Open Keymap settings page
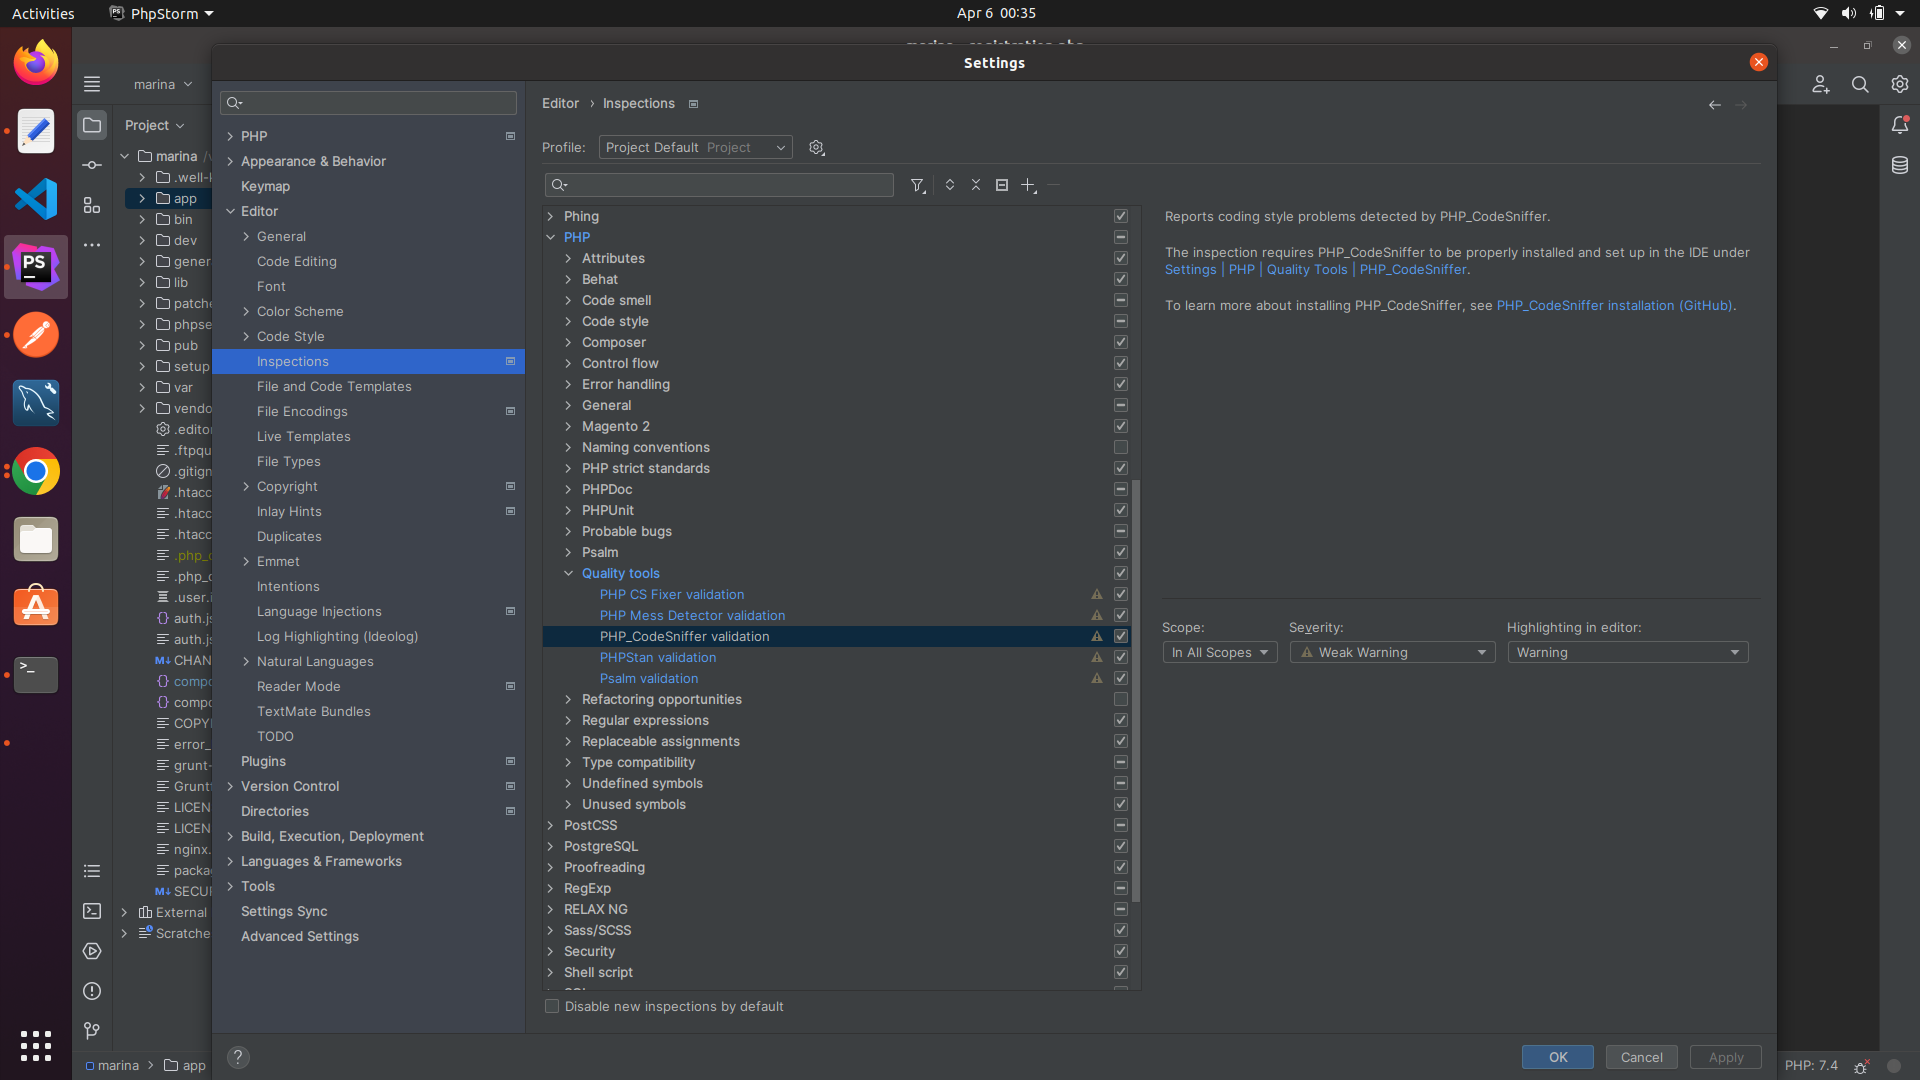This screenshot has height=1080, width=1920. [x=265, y=186]
